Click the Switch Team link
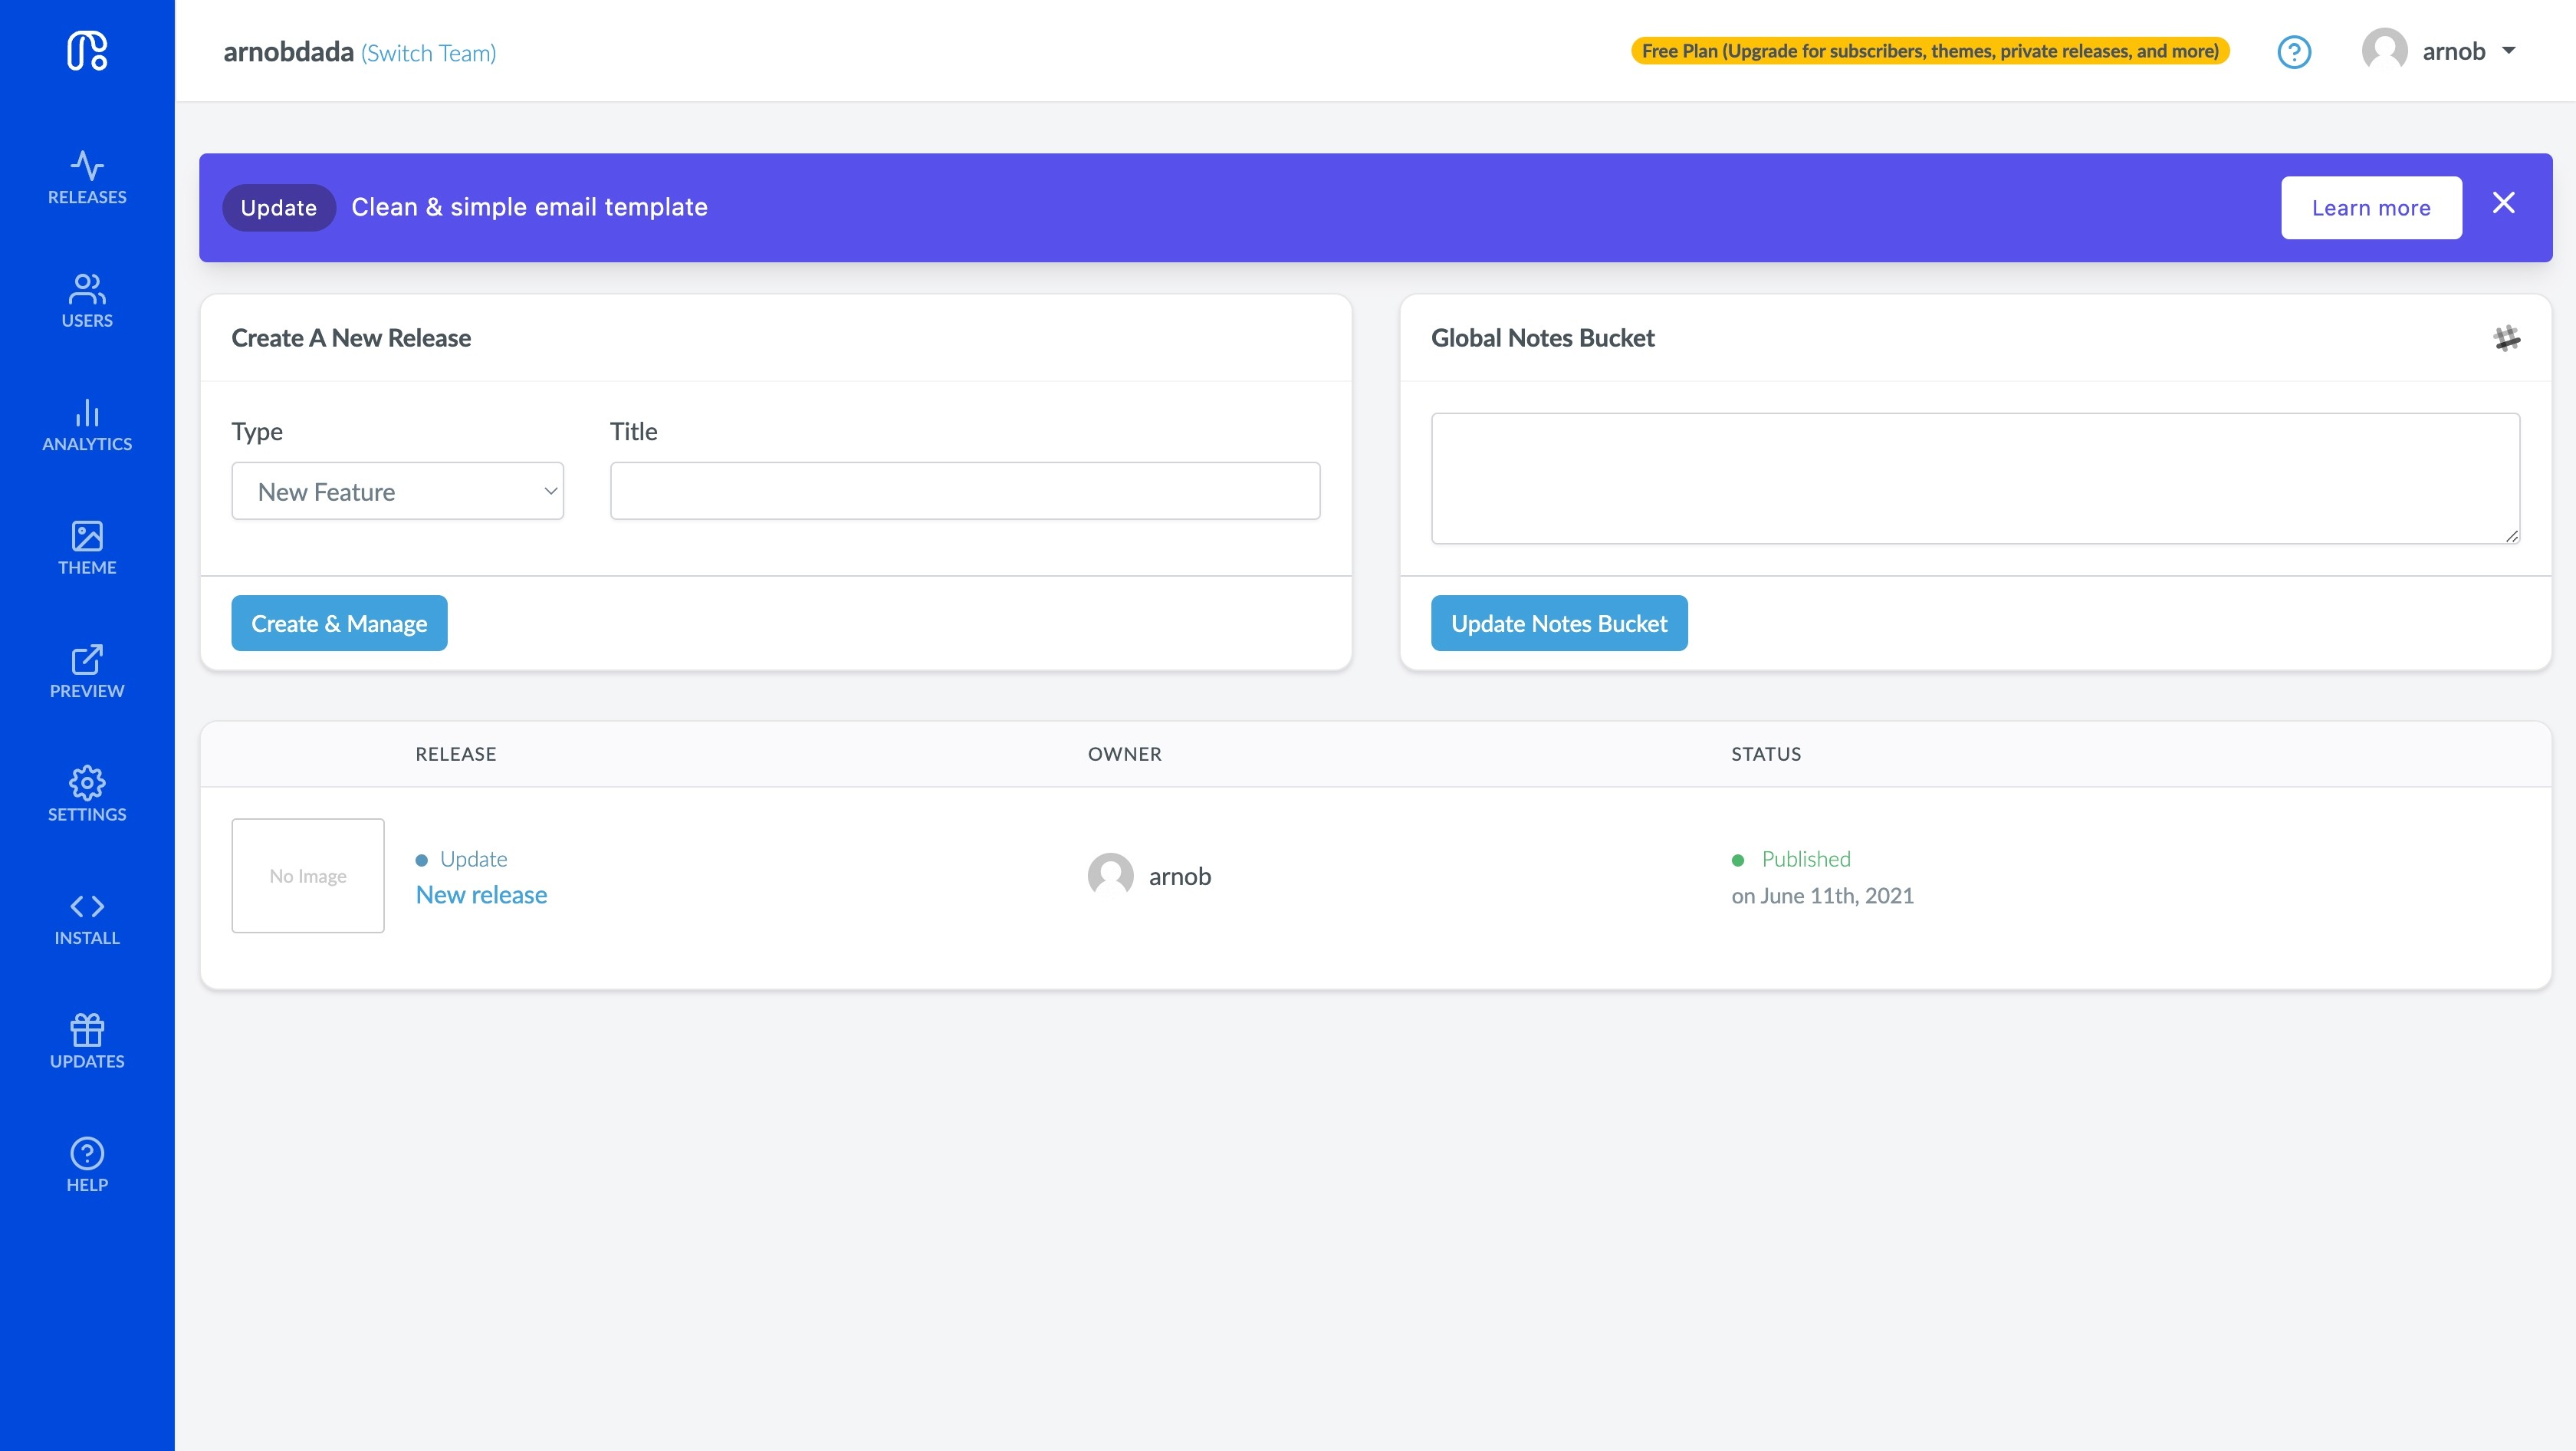 pyautogui.click(x=428, y=53)
